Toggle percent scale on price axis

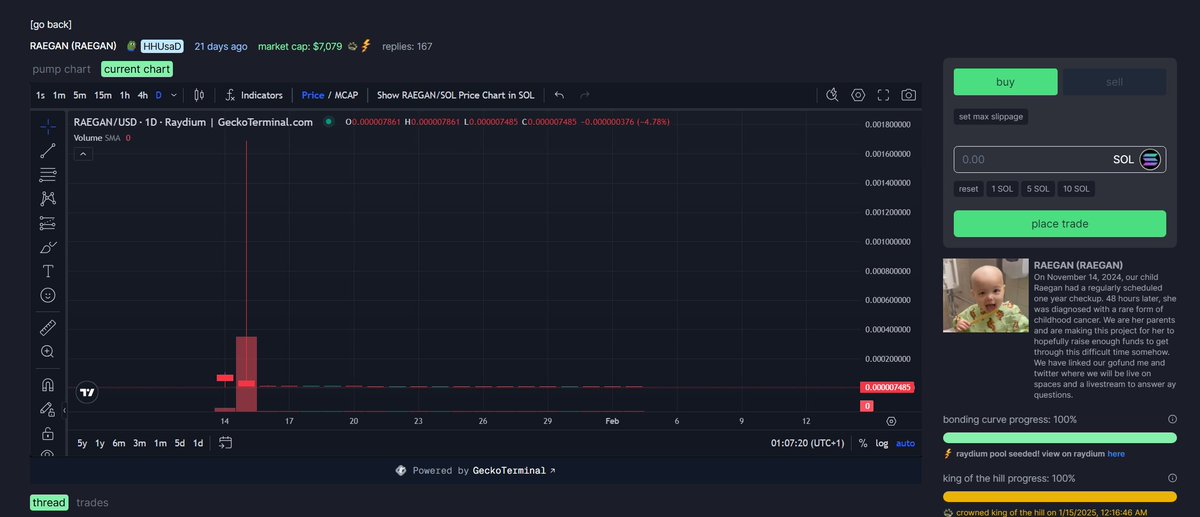(x=862, y=443)
